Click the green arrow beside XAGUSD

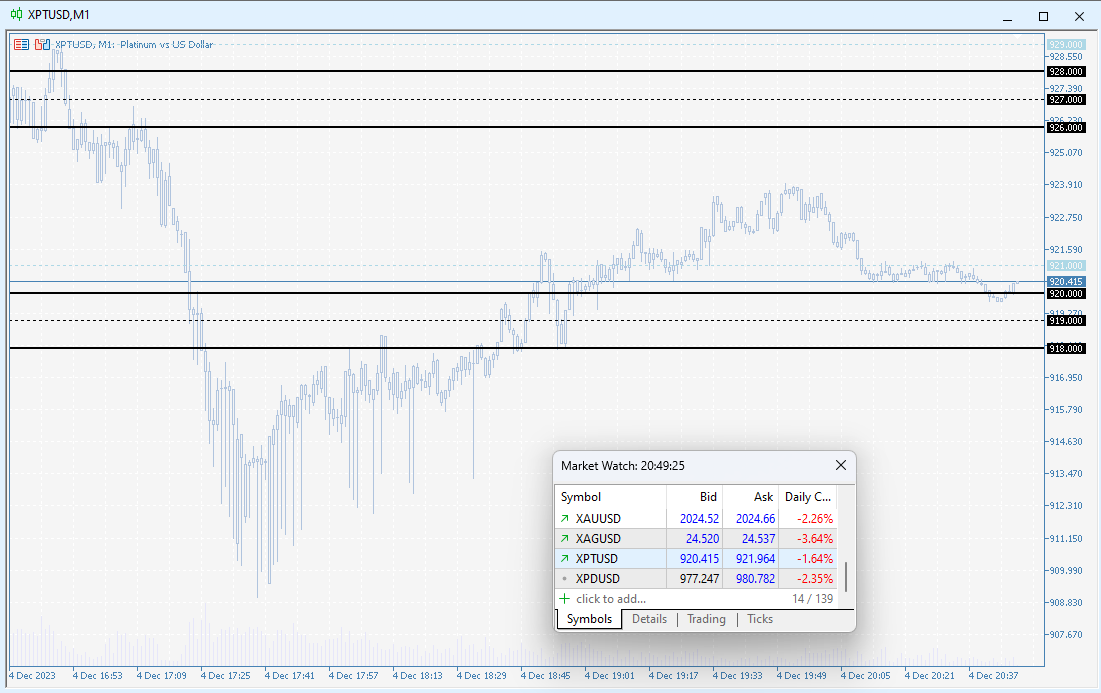coord(565,539)
